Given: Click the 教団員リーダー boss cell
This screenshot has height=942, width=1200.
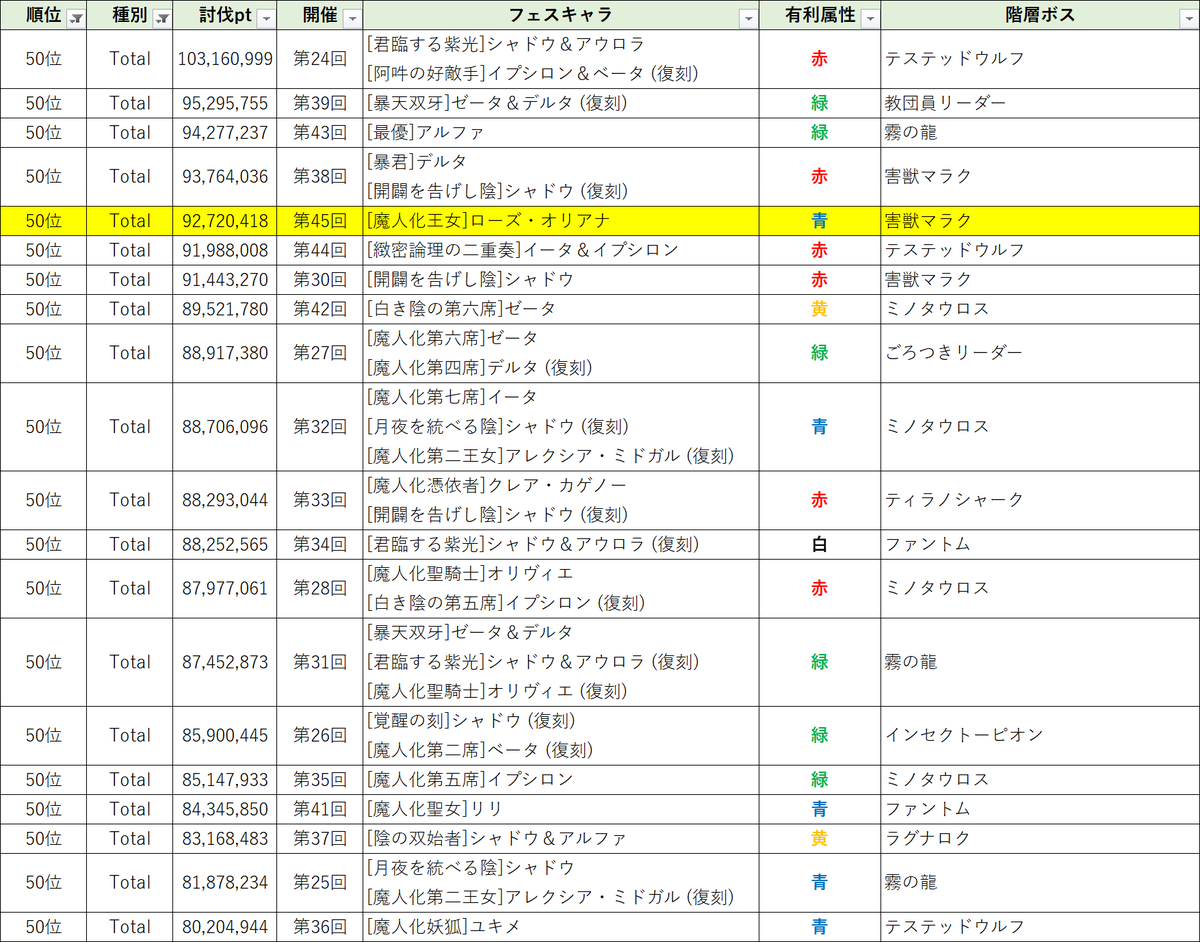Looking at the screenshot, I should [1040, 103].
